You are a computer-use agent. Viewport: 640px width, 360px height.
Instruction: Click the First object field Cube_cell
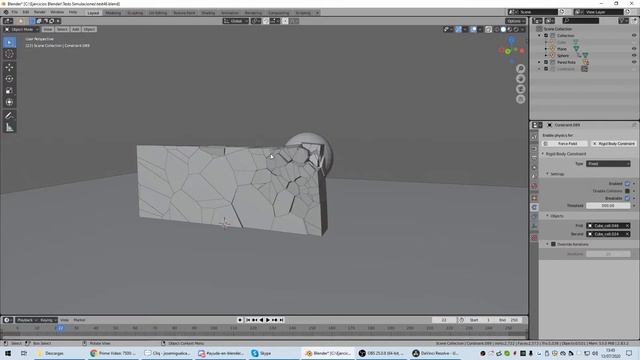tap(608, 226)
